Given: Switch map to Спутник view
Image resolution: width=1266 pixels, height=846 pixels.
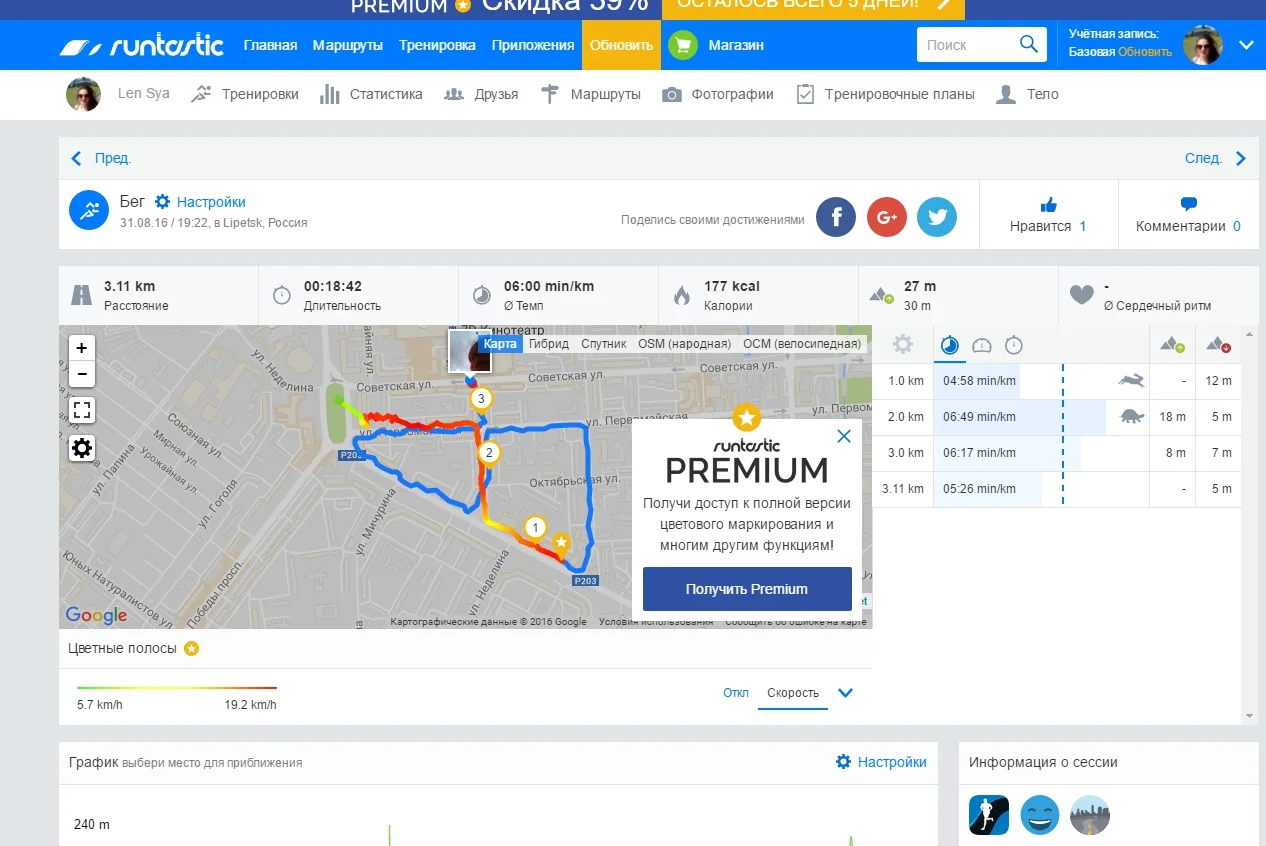Looking at the screenshot, I should pyautogui.click(x=604, y=343).
